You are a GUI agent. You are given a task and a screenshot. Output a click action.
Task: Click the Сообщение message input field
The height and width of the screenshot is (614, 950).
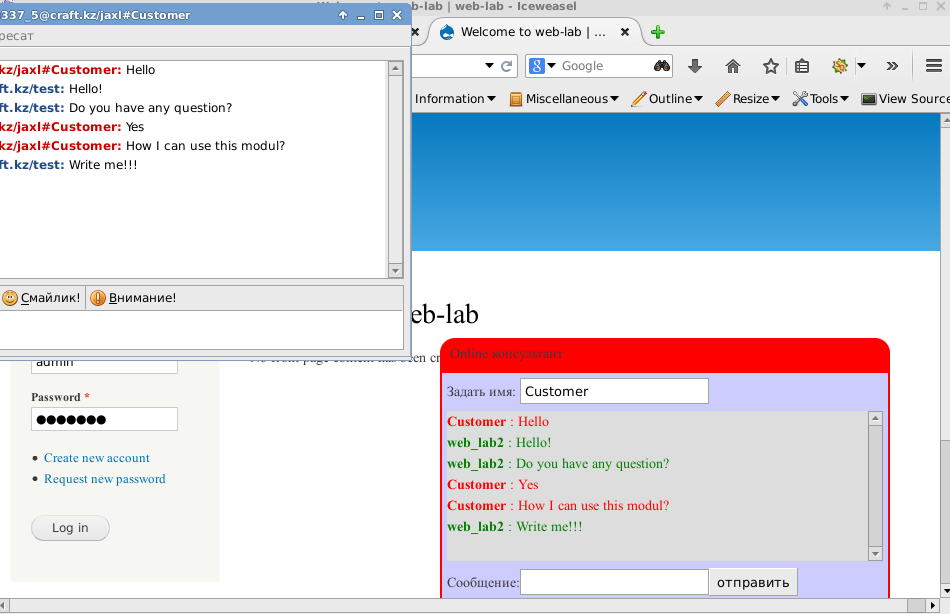(614, 582)
